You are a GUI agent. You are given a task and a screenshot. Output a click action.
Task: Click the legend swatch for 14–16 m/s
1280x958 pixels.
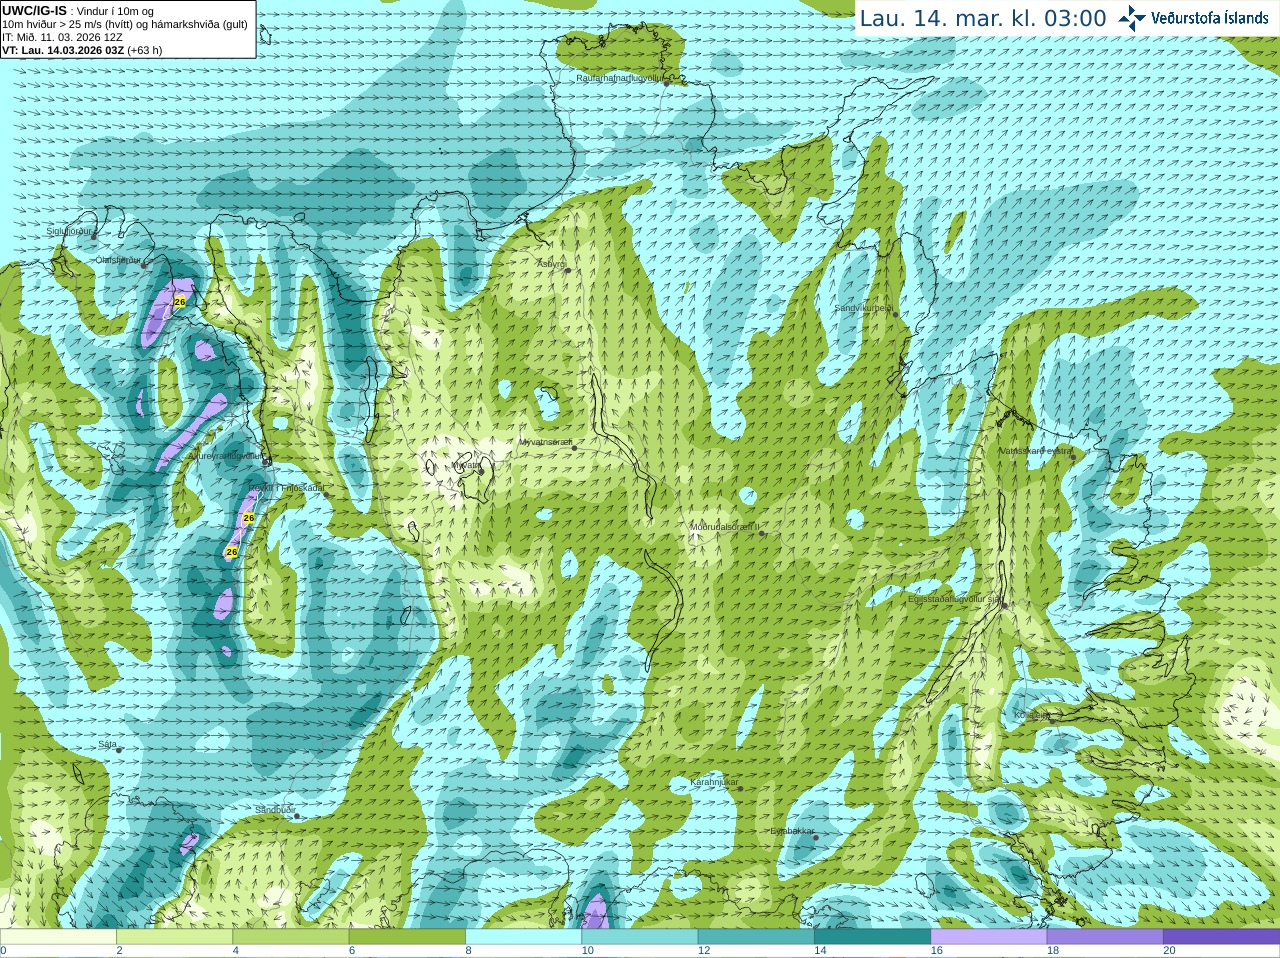[872, 937]
